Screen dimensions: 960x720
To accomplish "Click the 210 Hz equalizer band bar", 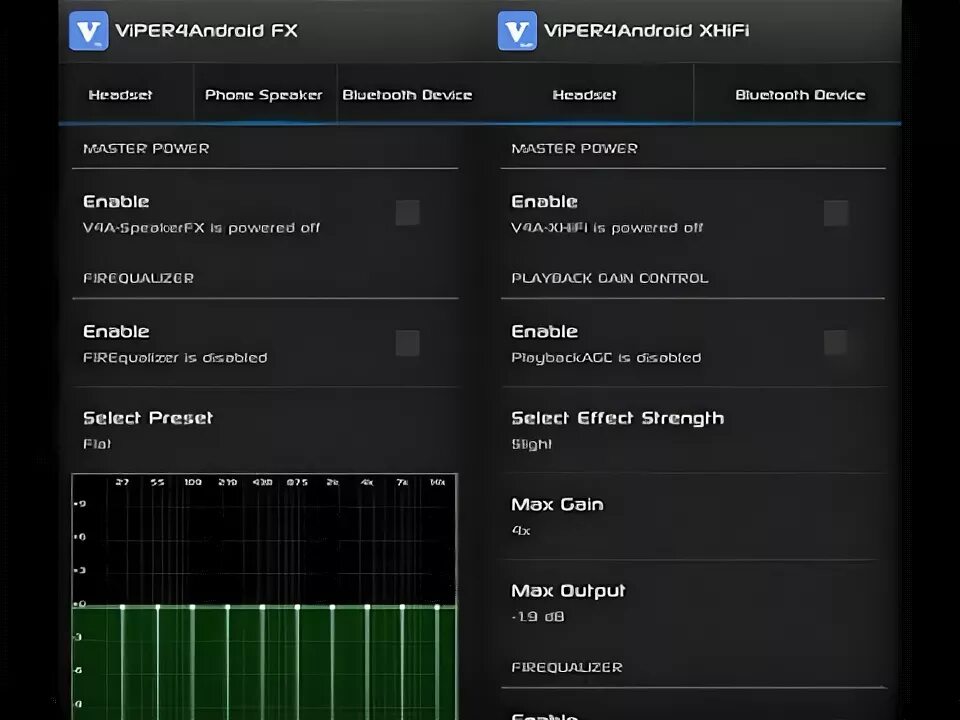I will pyautogui.click(x=228, y=661).
